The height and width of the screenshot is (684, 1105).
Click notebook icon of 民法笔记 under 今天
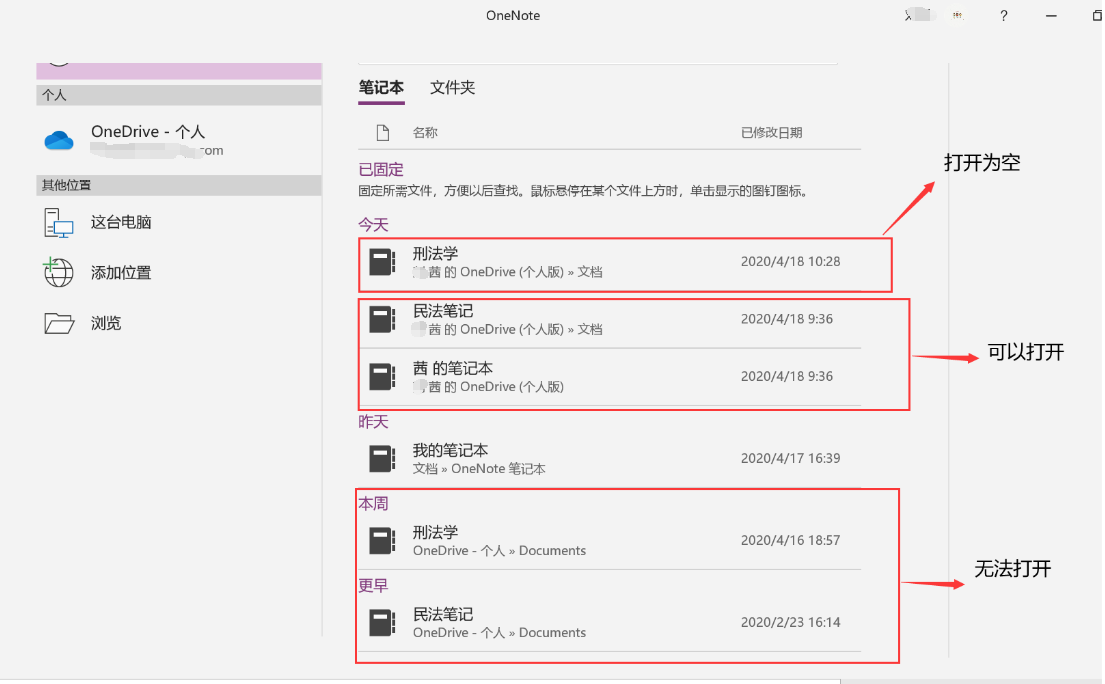click(x=383, y=320)
